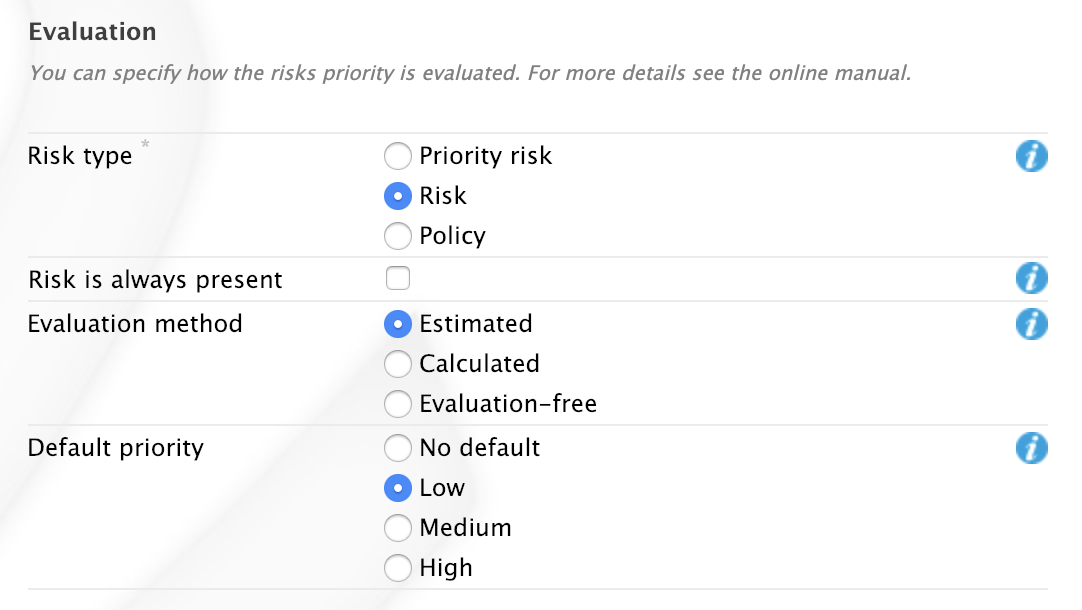1082x610 pixels.
Task: Set default priority to High
Action: point(398,568)
